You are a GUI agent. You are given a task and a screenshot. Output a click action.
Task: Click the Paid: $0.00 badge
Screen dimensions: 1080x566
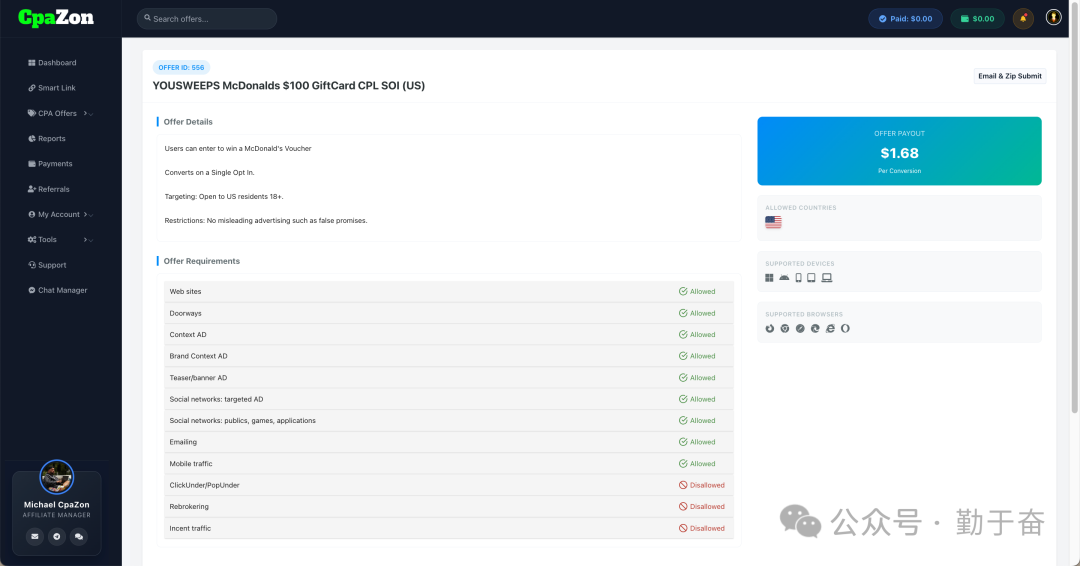pyautogui.click(x=905, y=19)
